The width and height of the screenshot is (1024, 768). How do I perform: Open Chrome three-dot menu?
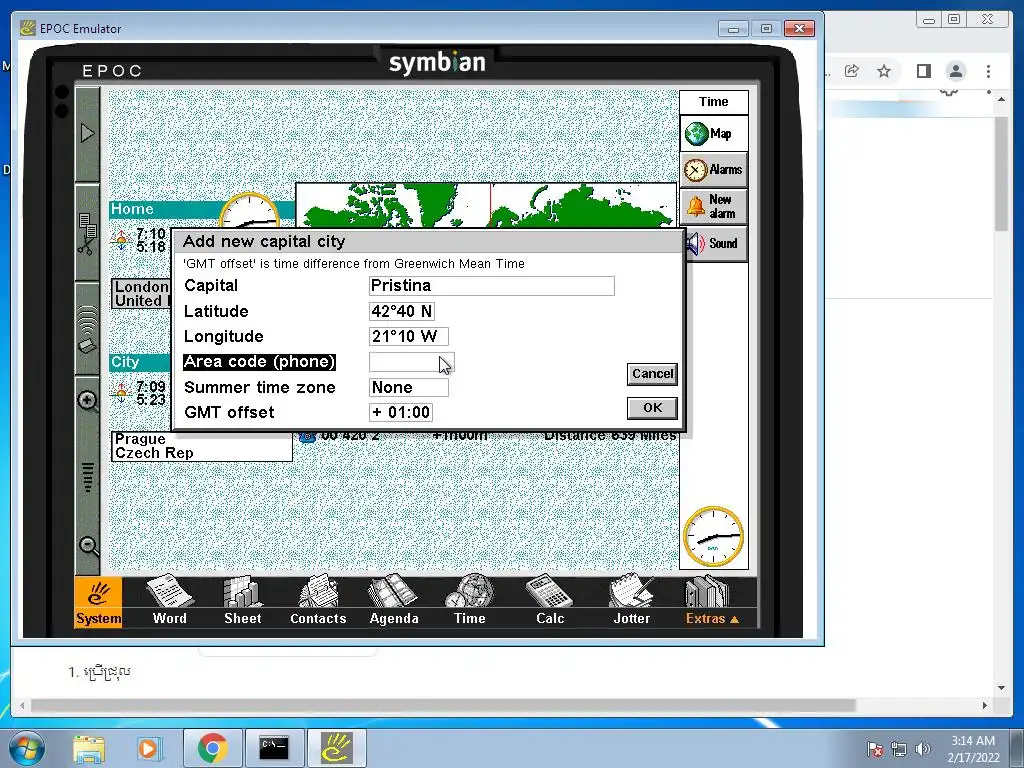(x=989, y=71)
